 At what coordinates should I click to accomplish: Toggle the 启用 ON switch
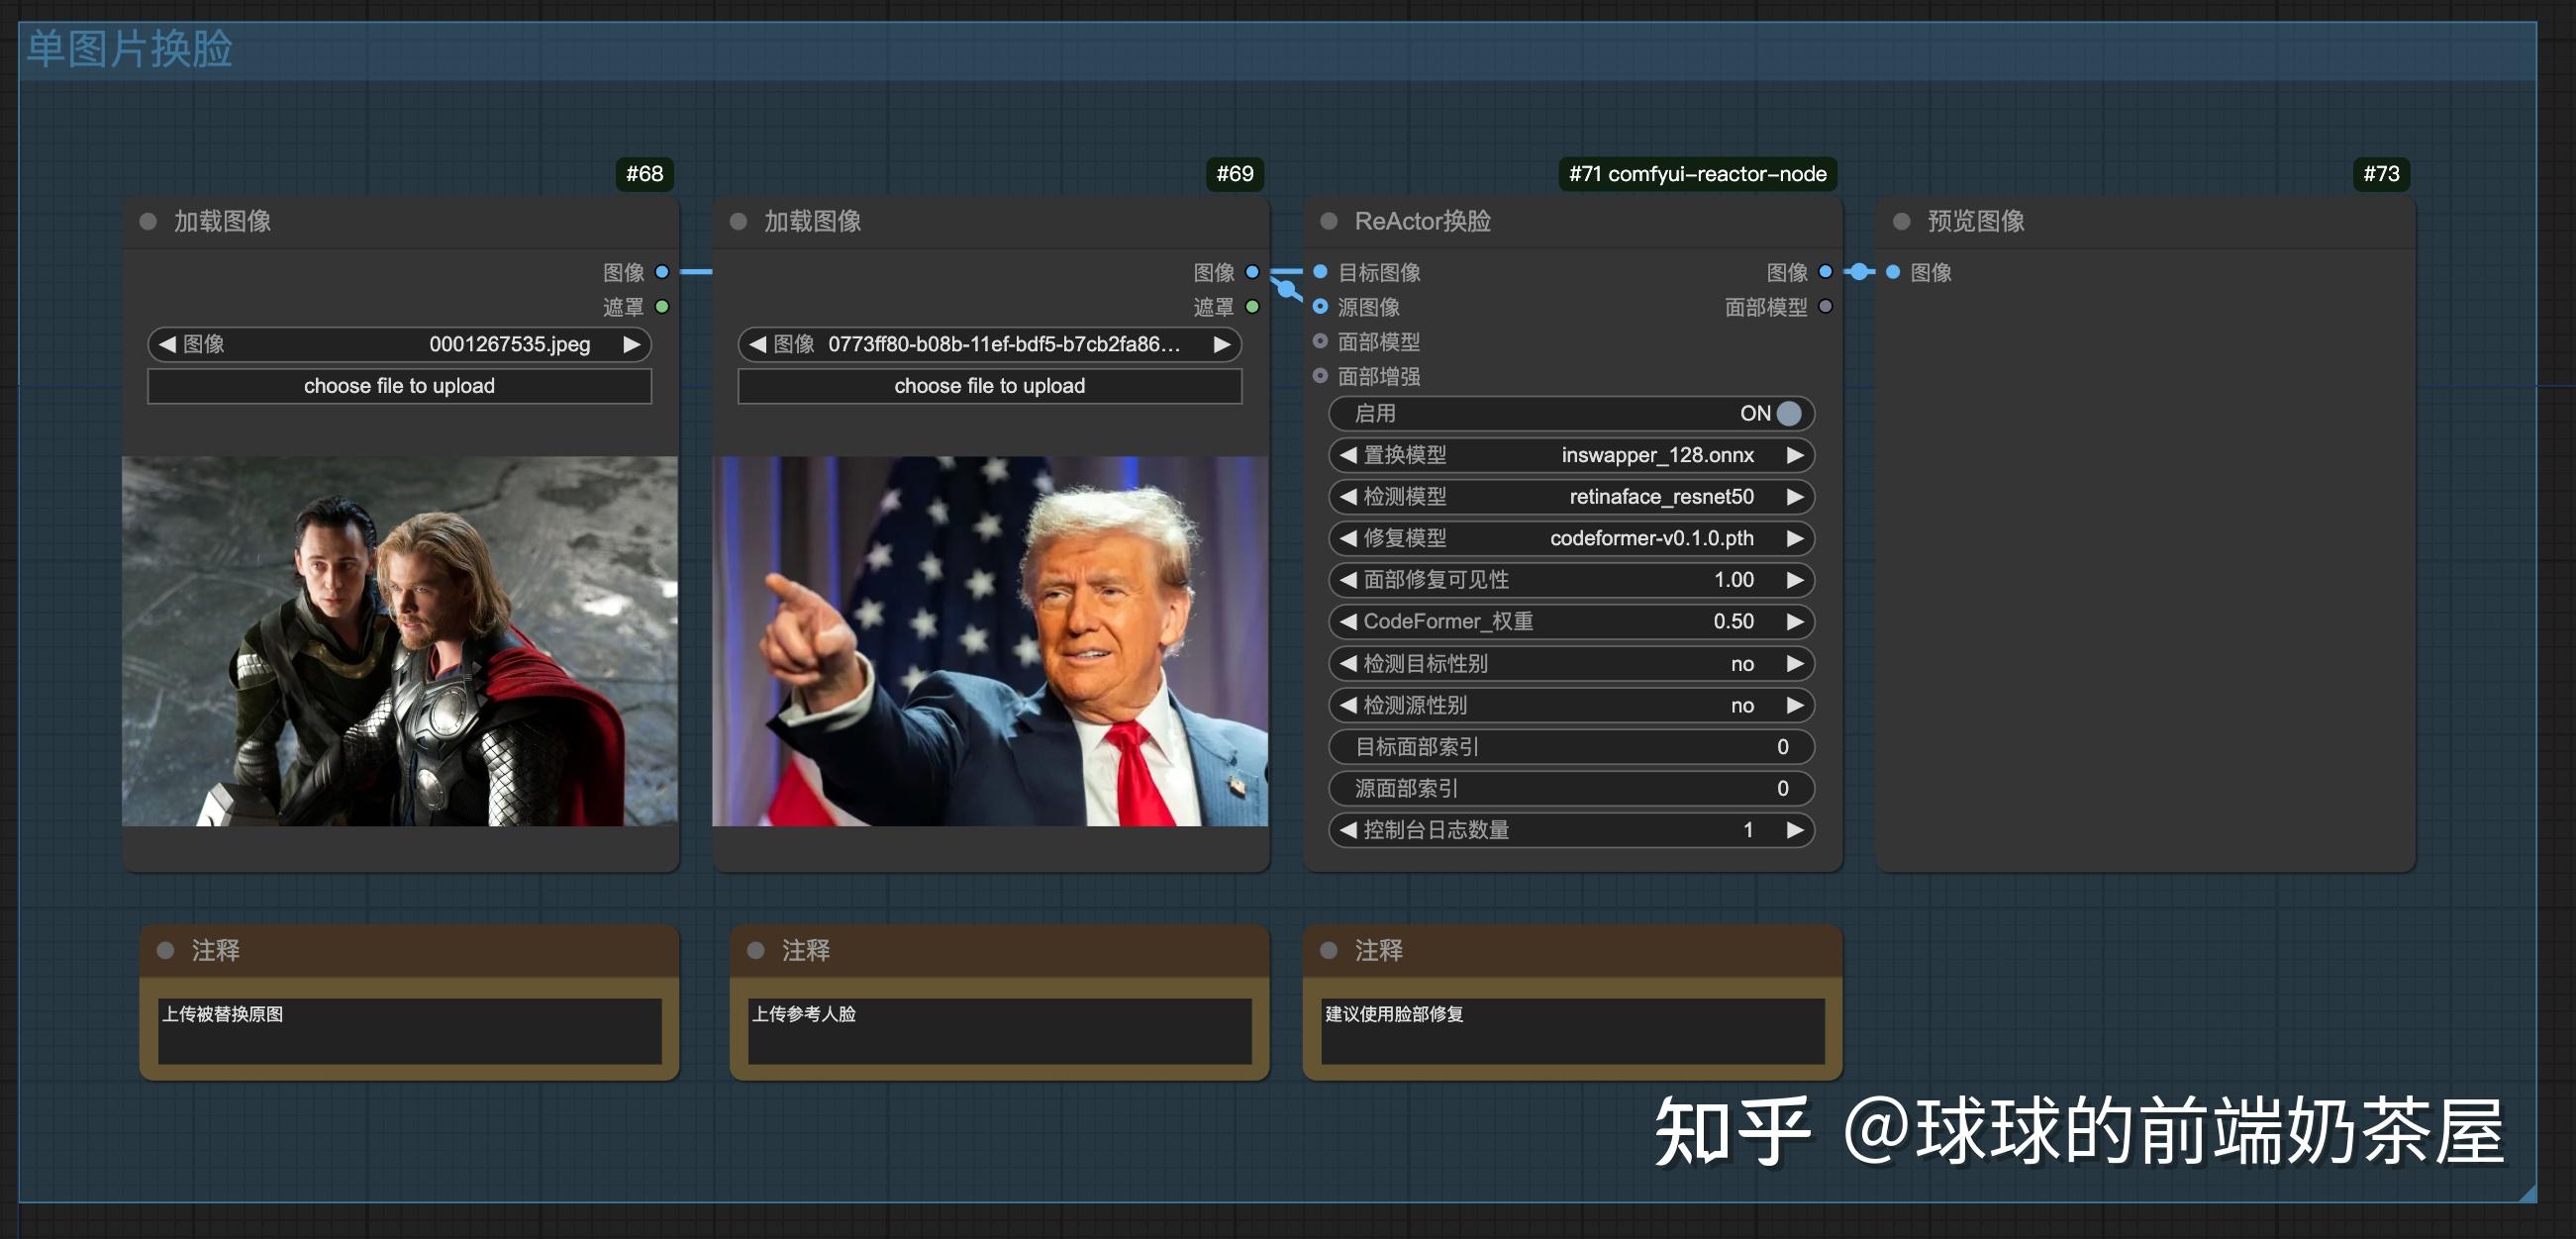[1788, 413]
